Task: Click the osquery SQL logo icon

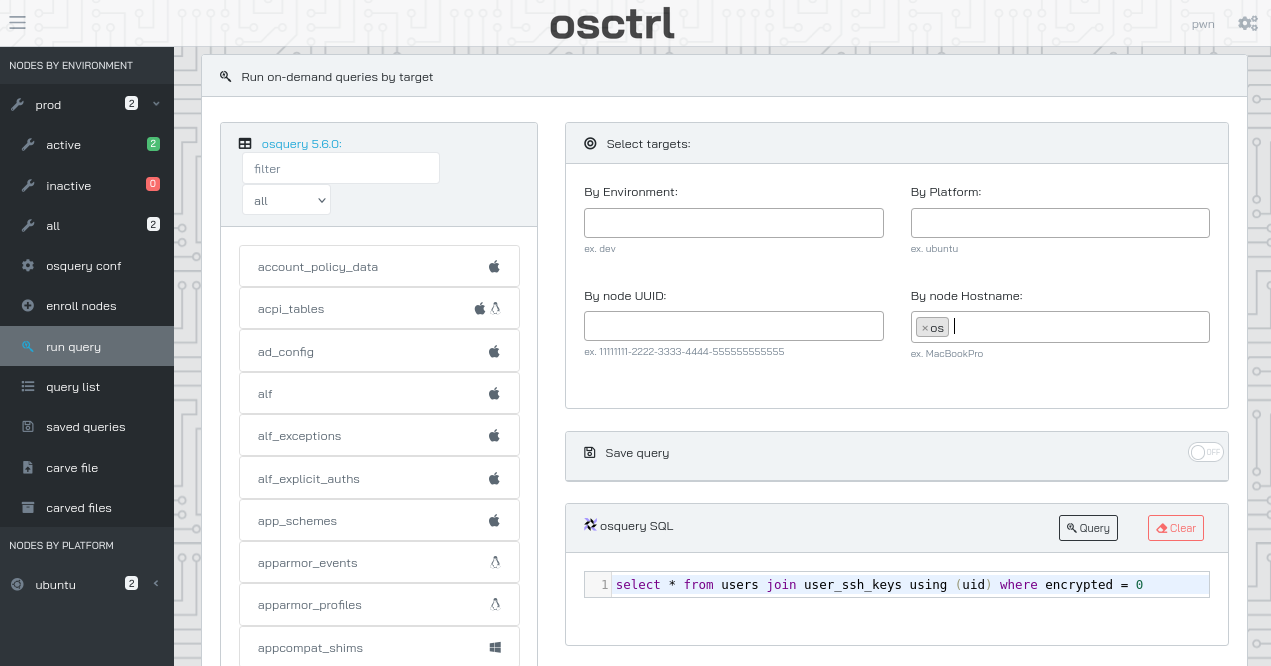Action: (x=590, y=525)
